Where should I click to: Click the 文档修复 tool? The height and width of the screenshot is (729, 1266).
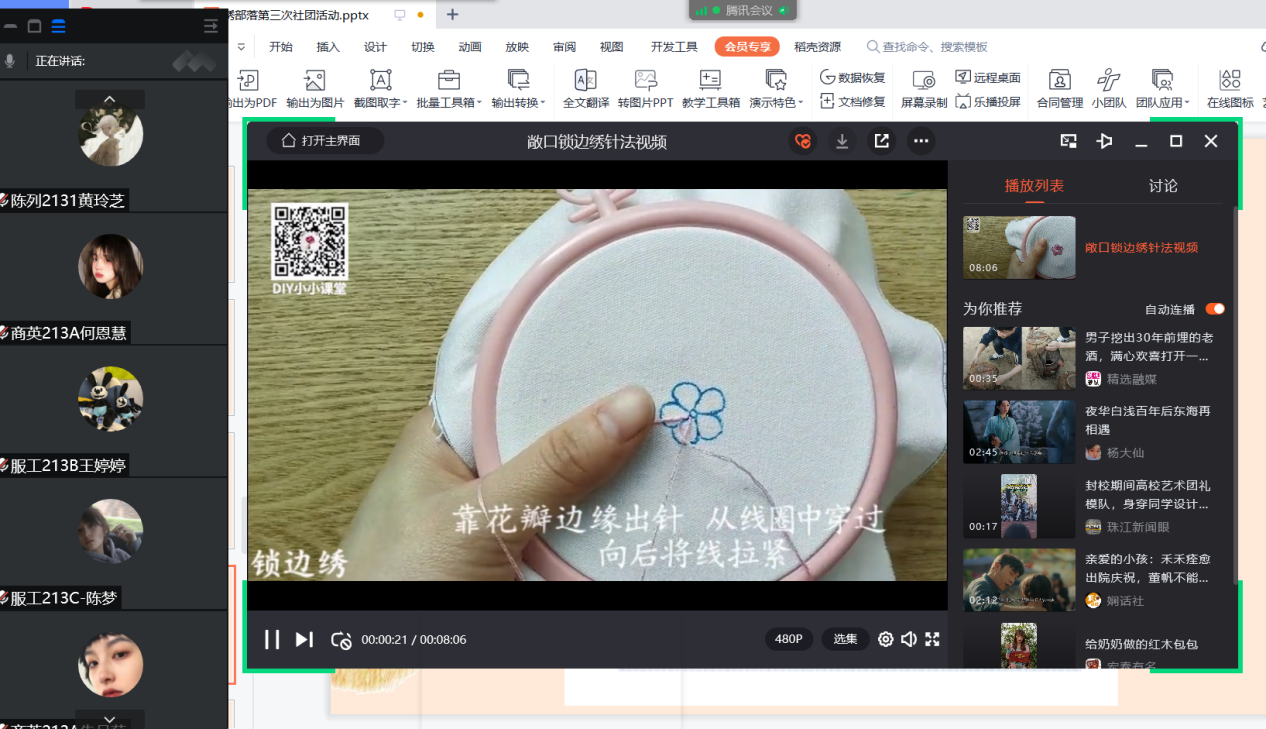point(853,101)
